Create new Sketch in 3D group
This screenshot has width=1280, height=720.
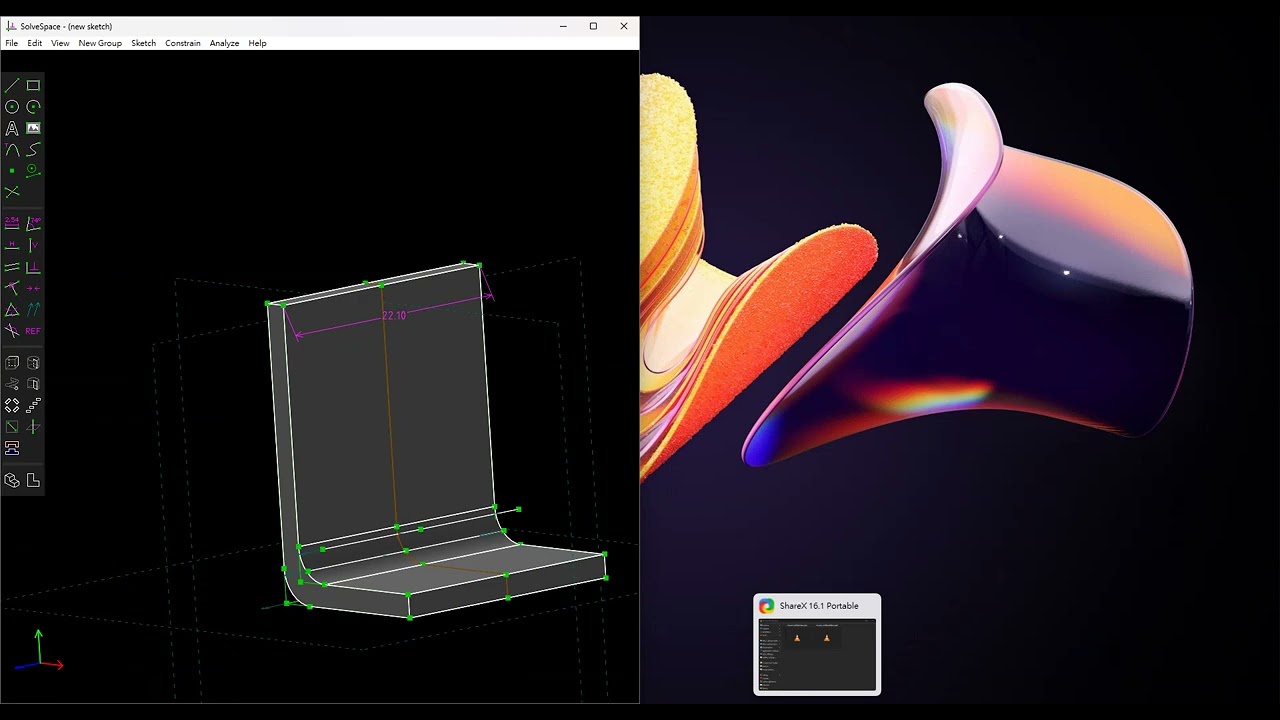point(33,427)
